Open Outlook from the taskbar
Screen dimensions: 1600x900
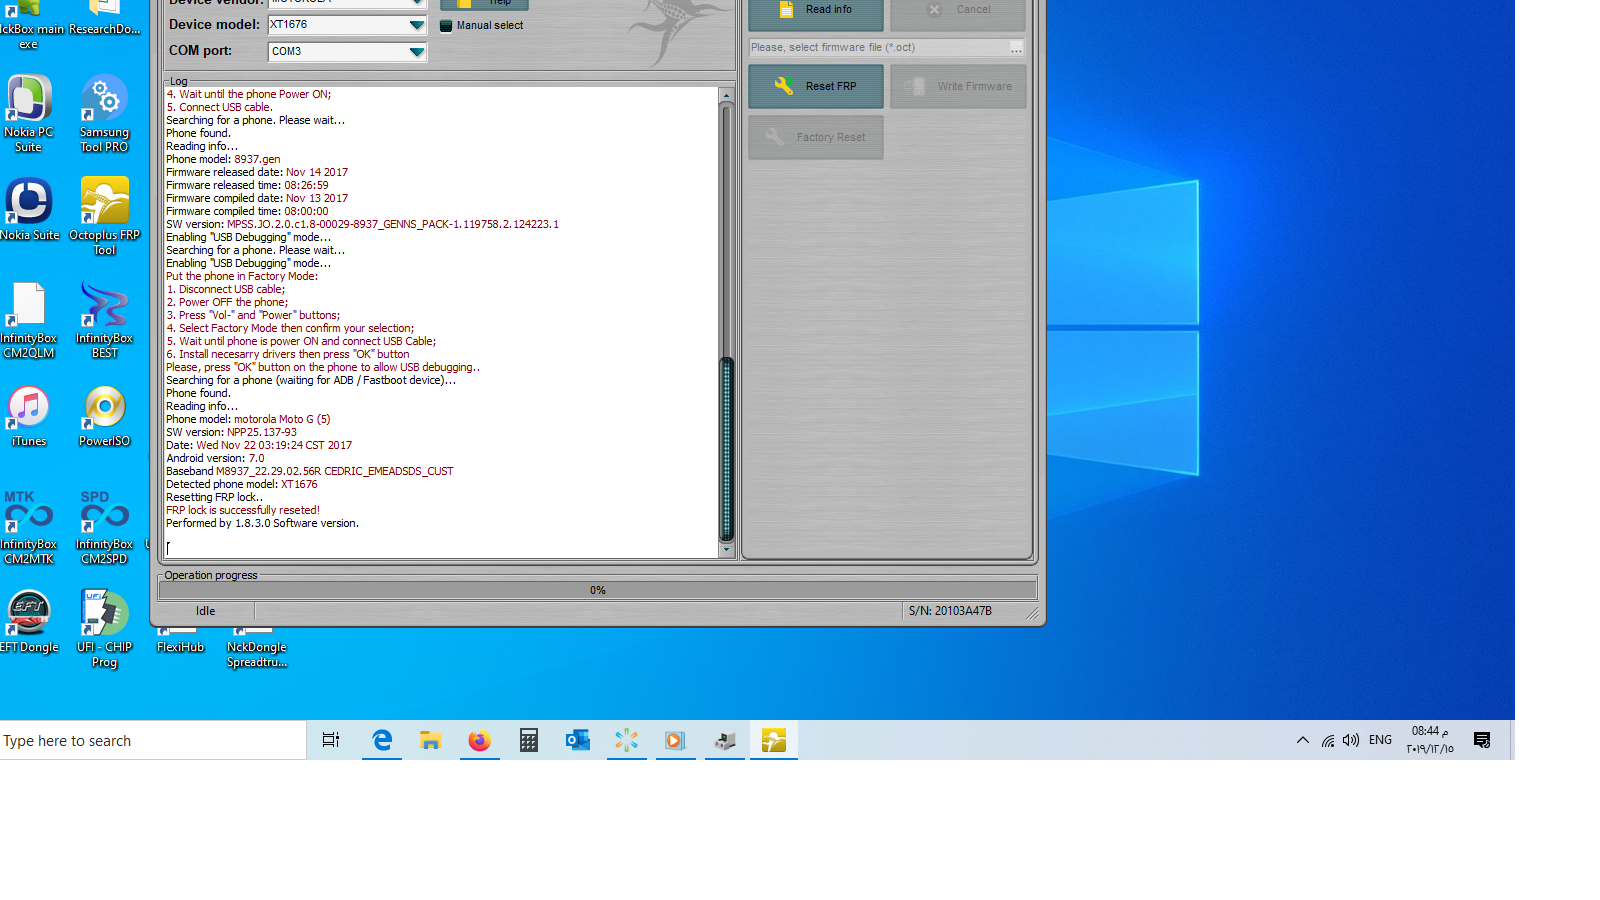click(577, 740)
